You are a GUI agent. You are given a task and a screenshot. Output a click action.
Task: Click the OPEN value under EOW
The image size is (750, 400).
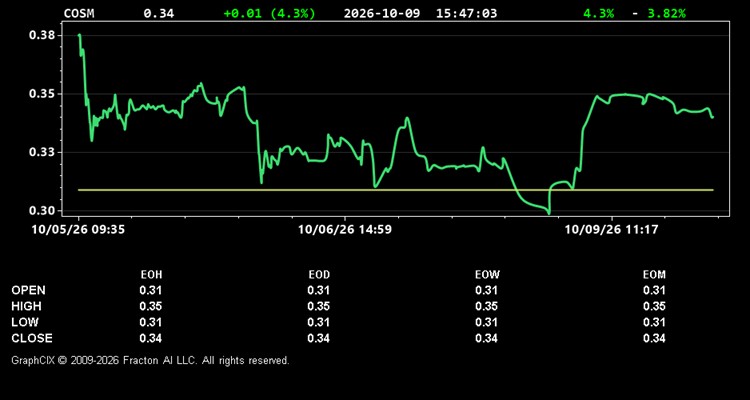tap(486, 290)
